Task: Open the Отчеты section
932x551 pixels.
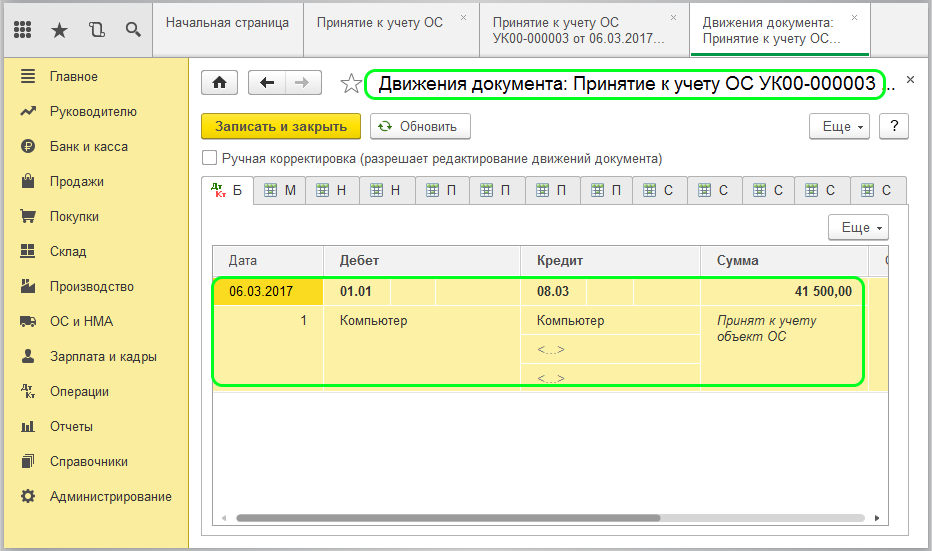Action: (71, 427)
